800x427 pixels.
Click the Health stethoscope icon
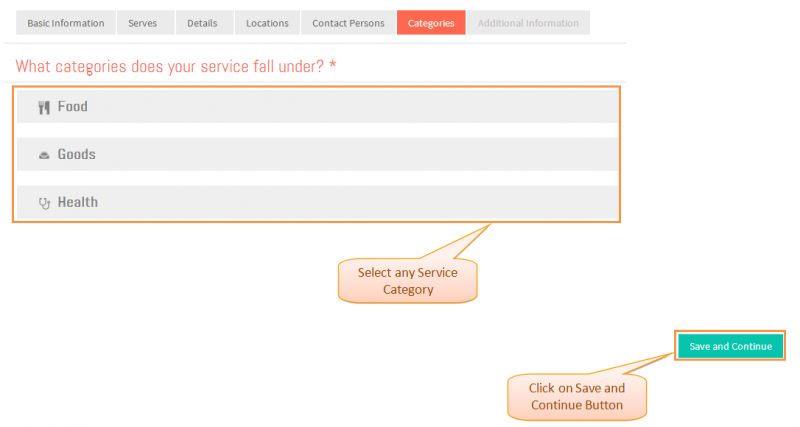[44, 203]
